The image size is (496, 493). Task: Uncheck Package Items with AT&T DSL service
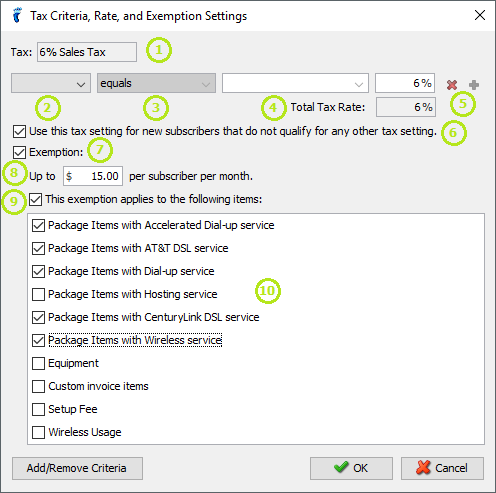click(38, 248)
